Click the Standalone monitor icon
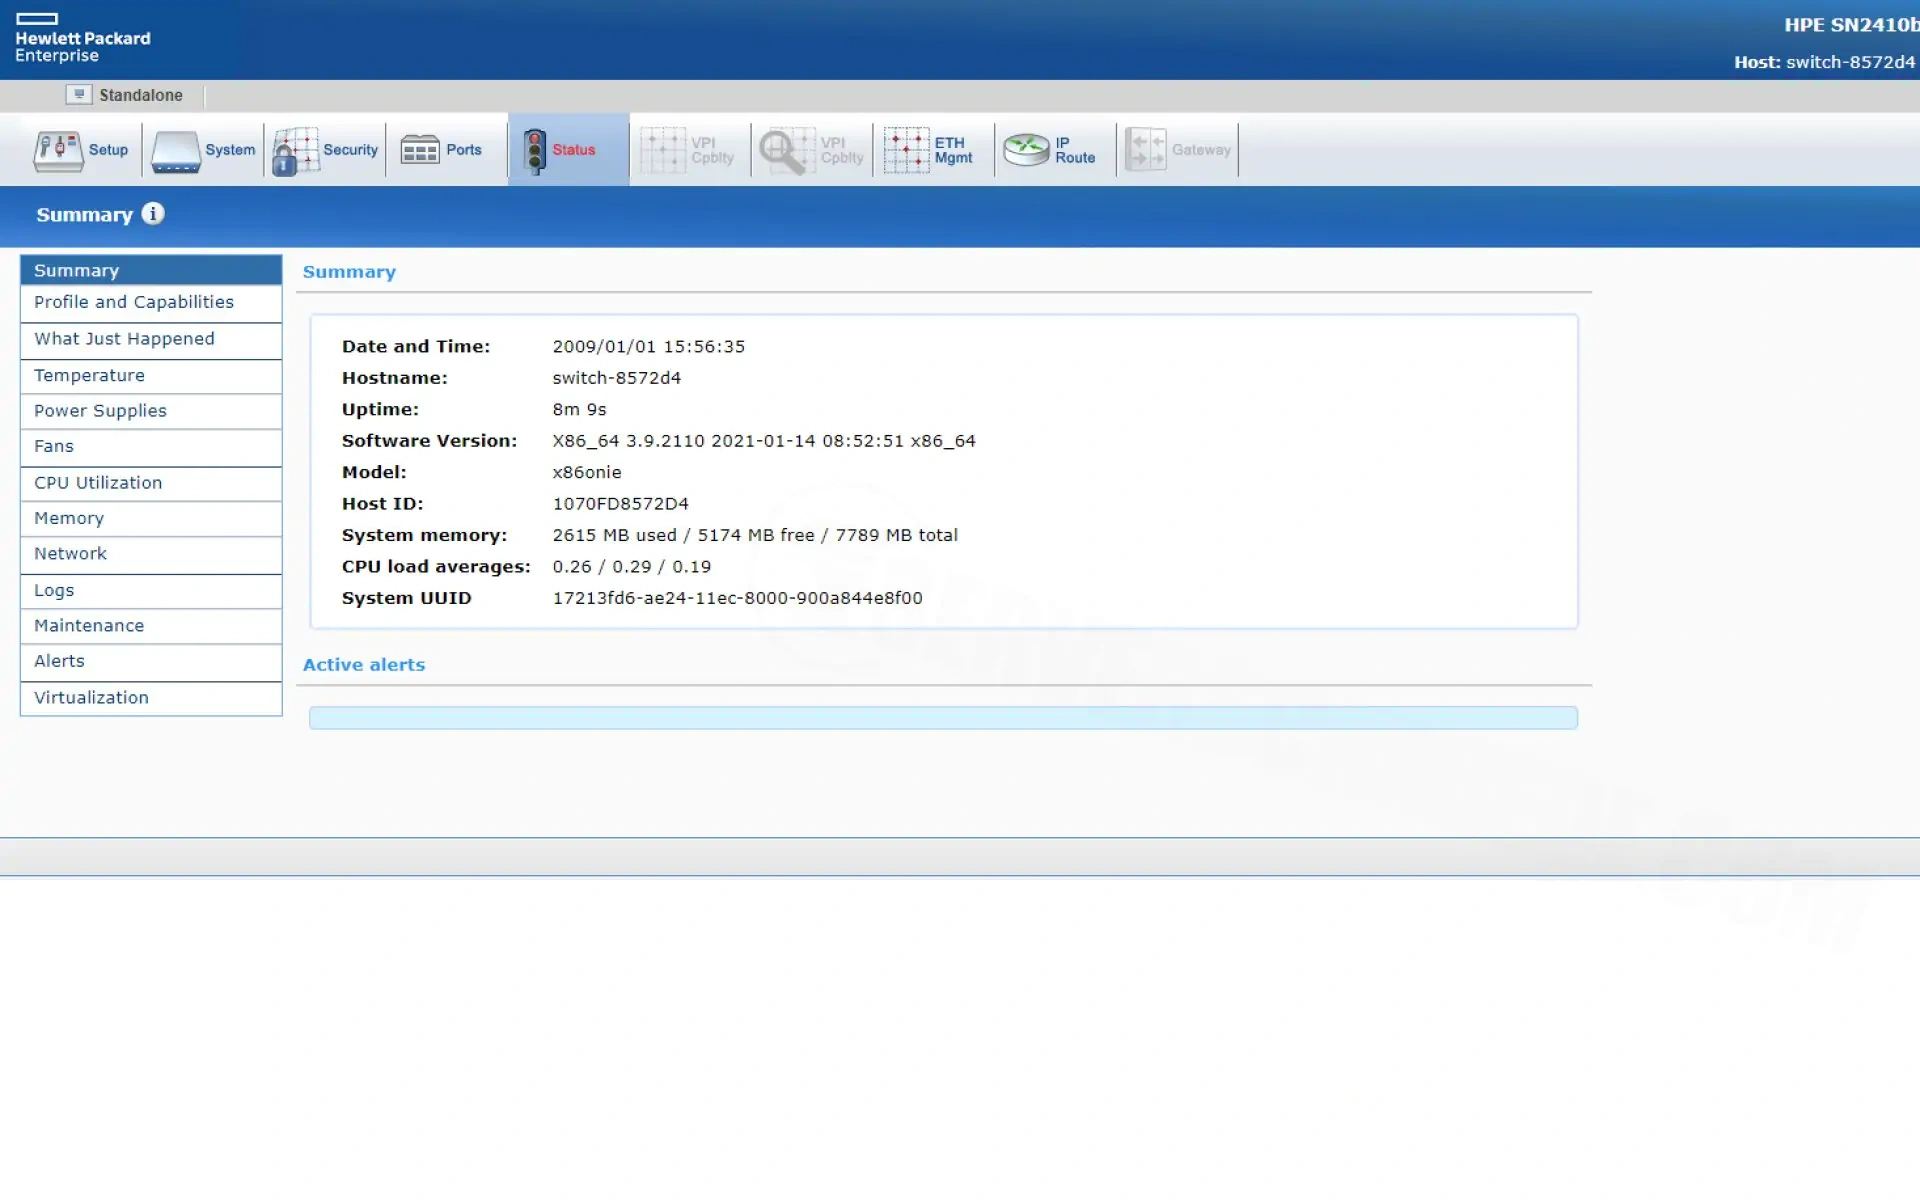This screenshot has height=1200, width=1920. point(79,95)
